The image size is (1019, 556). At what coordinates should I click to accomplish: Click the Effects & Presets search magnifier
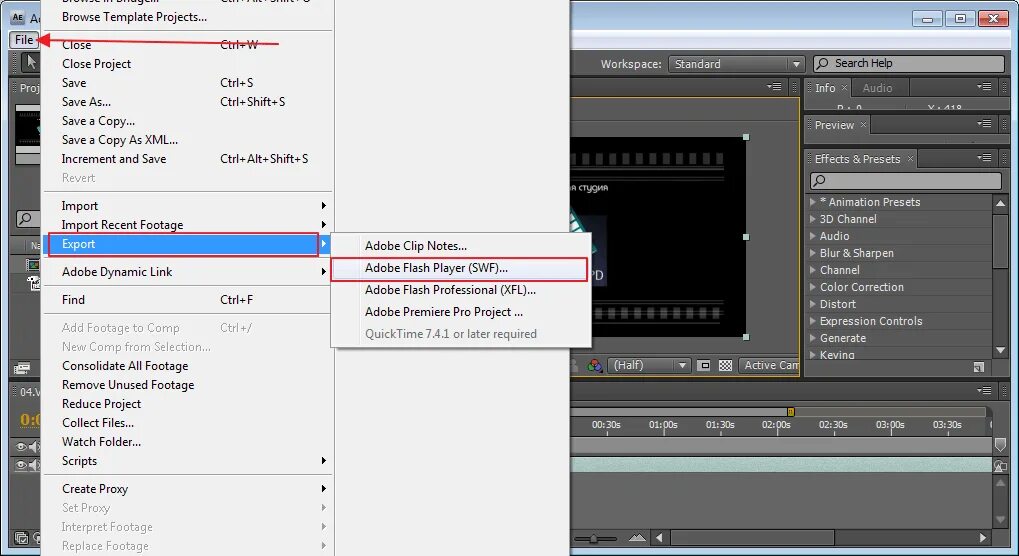click(x=819, y=181)
